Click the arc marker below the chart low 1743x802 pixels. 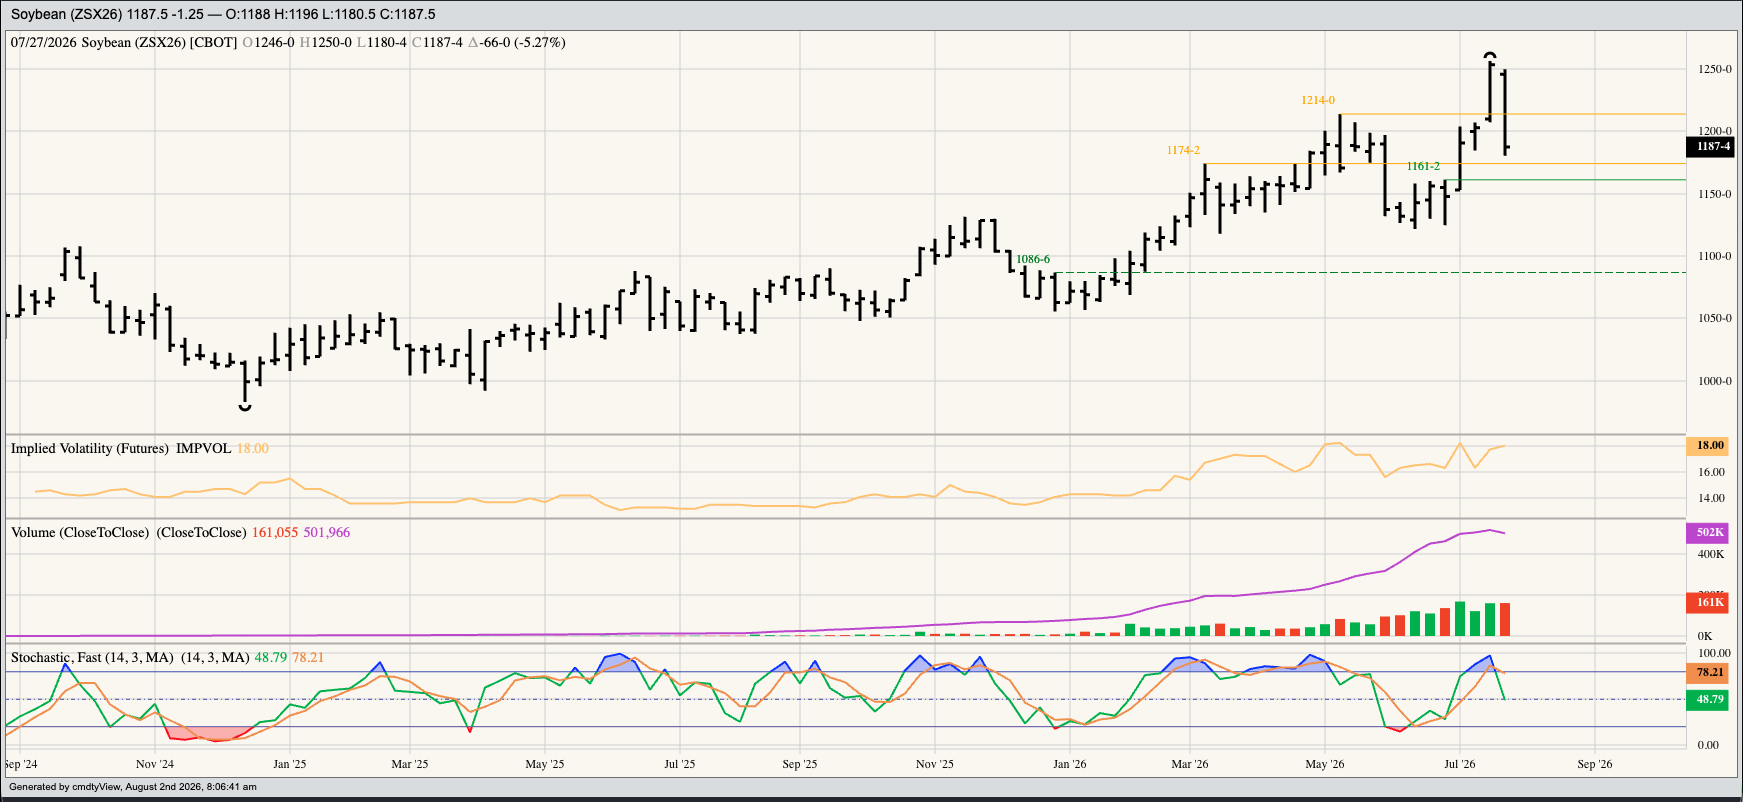click(x=245, y=408)
